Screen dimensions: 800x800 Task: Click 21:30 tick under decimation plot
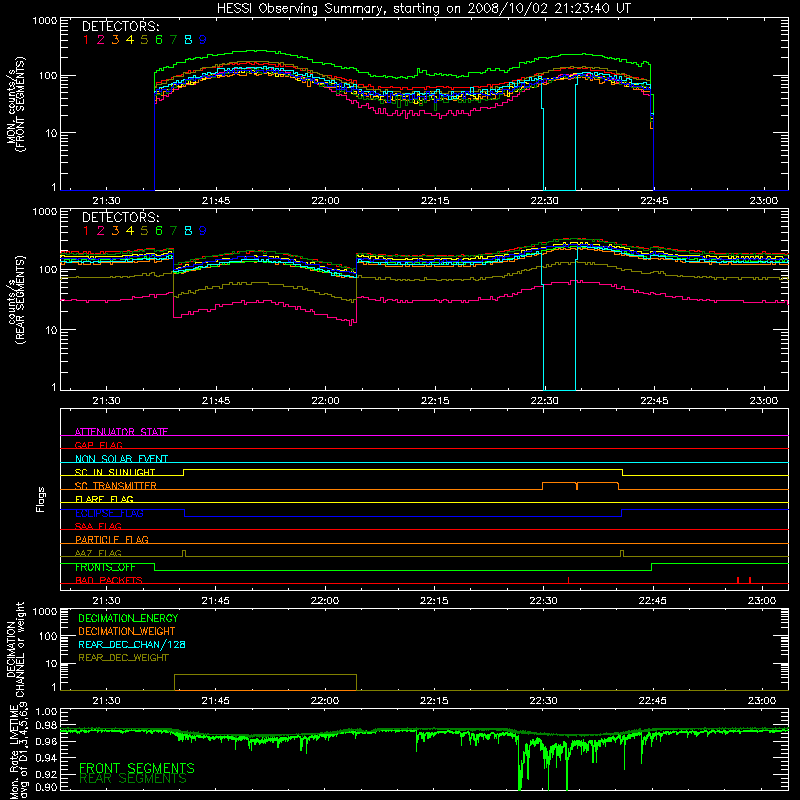[x=106, y=701]
